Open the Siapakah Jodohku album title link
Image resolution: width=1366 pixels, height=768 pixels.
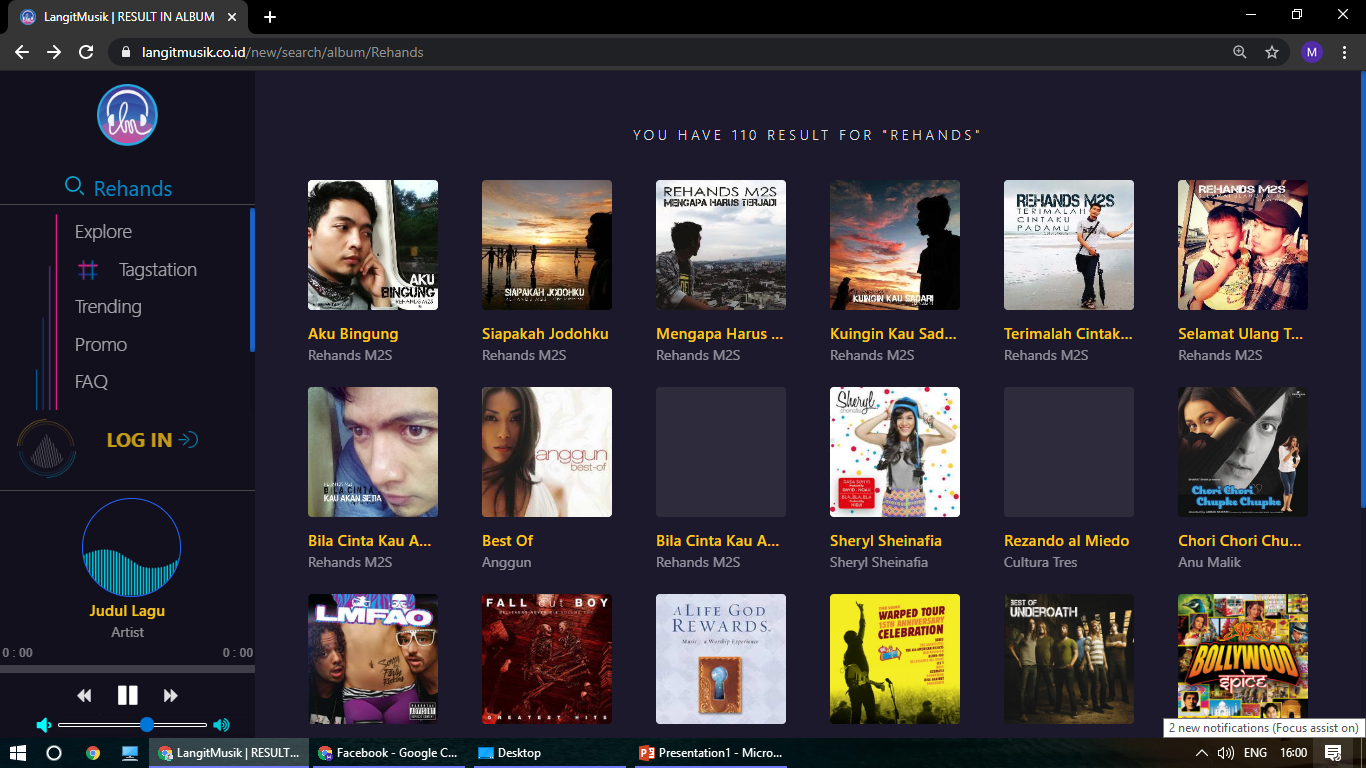[x=545, y=334]
